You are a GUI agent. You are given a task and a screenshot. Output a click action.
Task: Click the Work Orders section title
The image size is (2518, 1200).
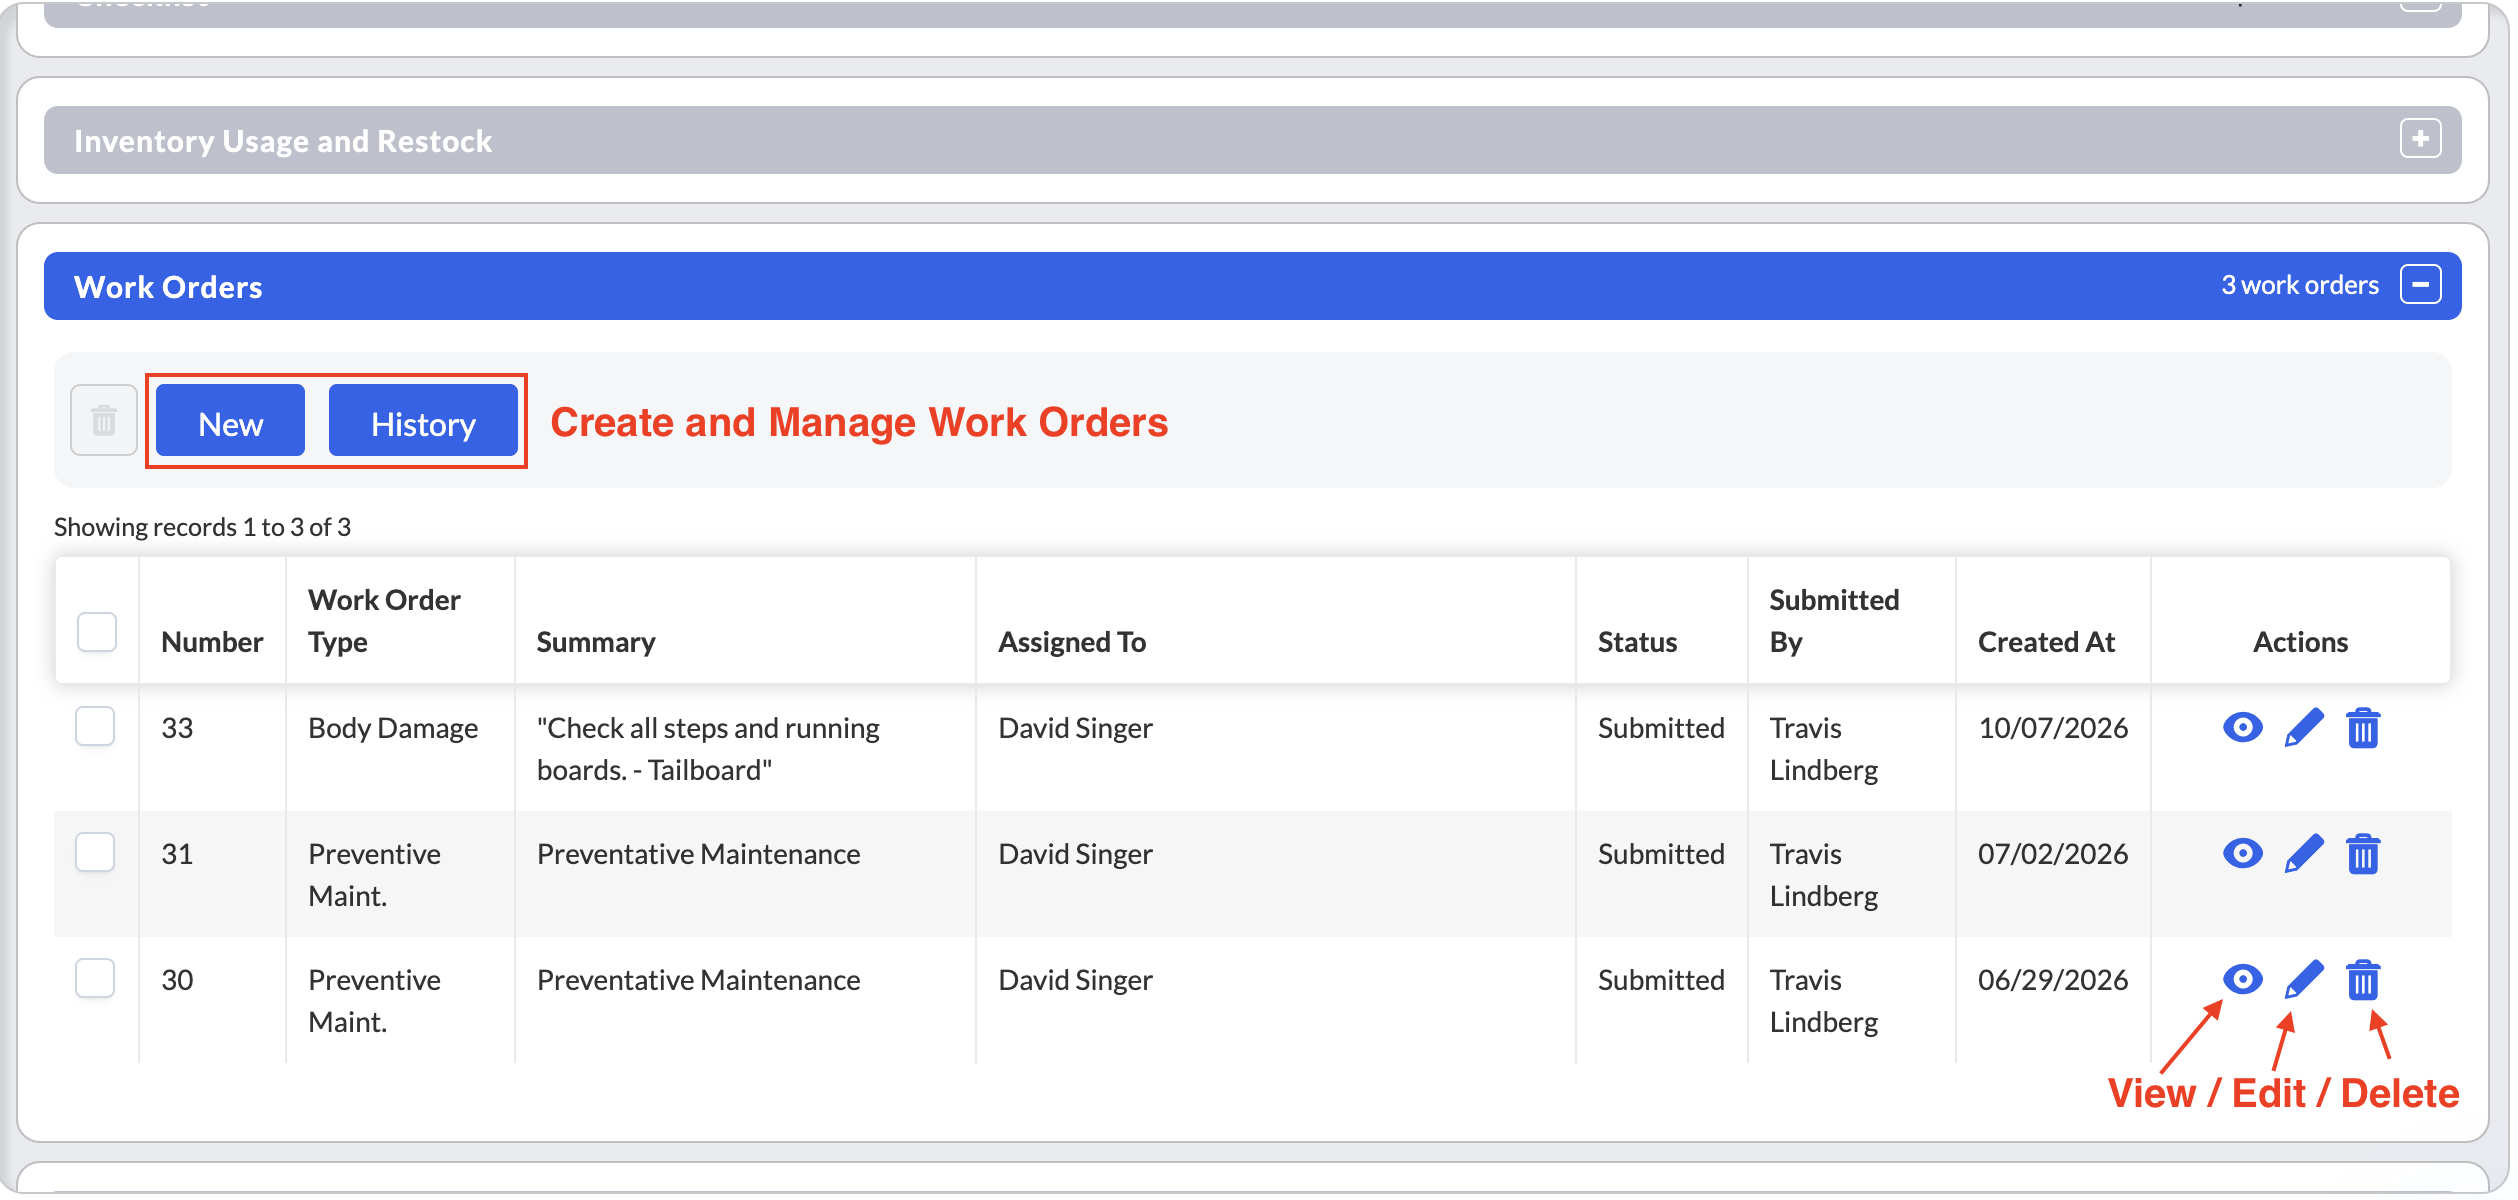click(168, 287)
